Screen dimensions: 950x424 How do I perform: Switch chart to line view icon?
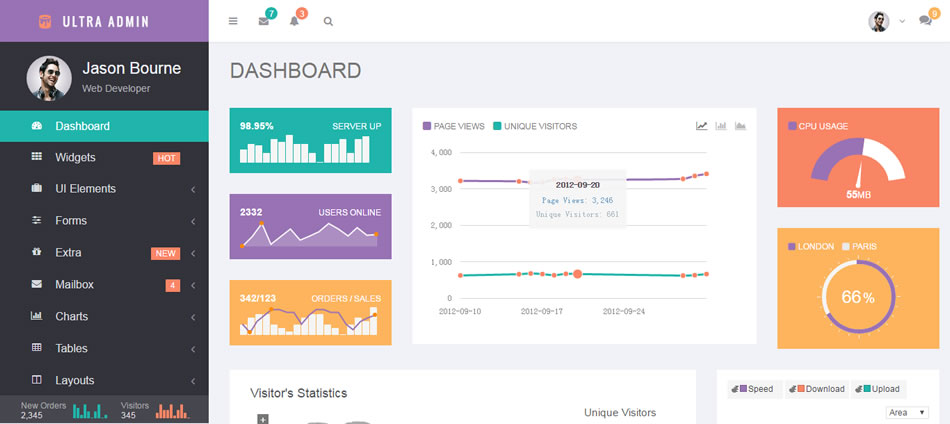(x=702, y=126)
